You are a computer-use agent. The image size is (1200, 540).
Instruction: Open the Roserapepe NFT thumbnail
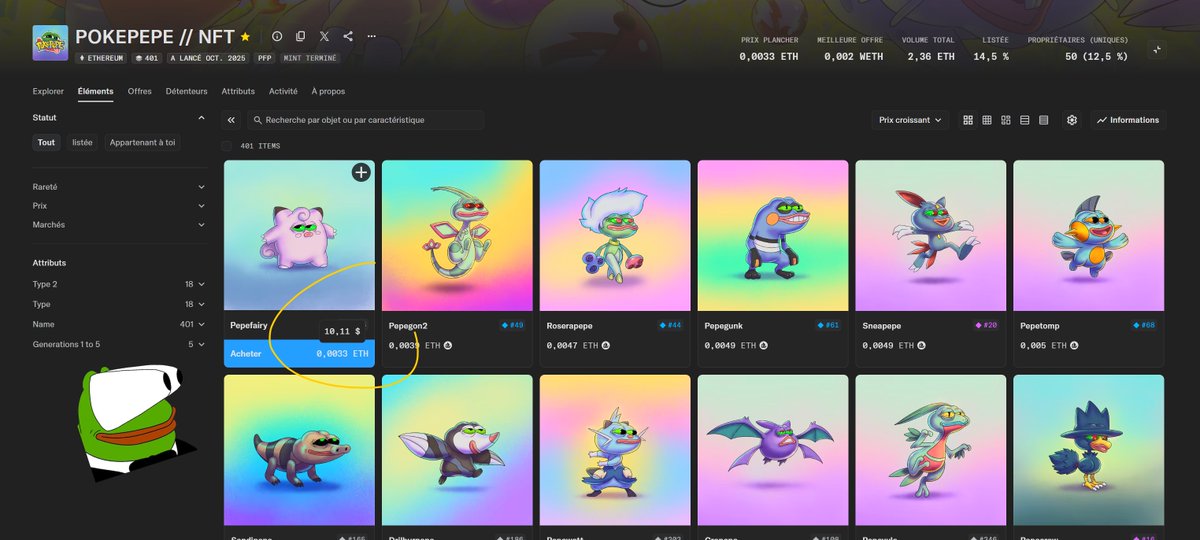(x=615, y=235)
